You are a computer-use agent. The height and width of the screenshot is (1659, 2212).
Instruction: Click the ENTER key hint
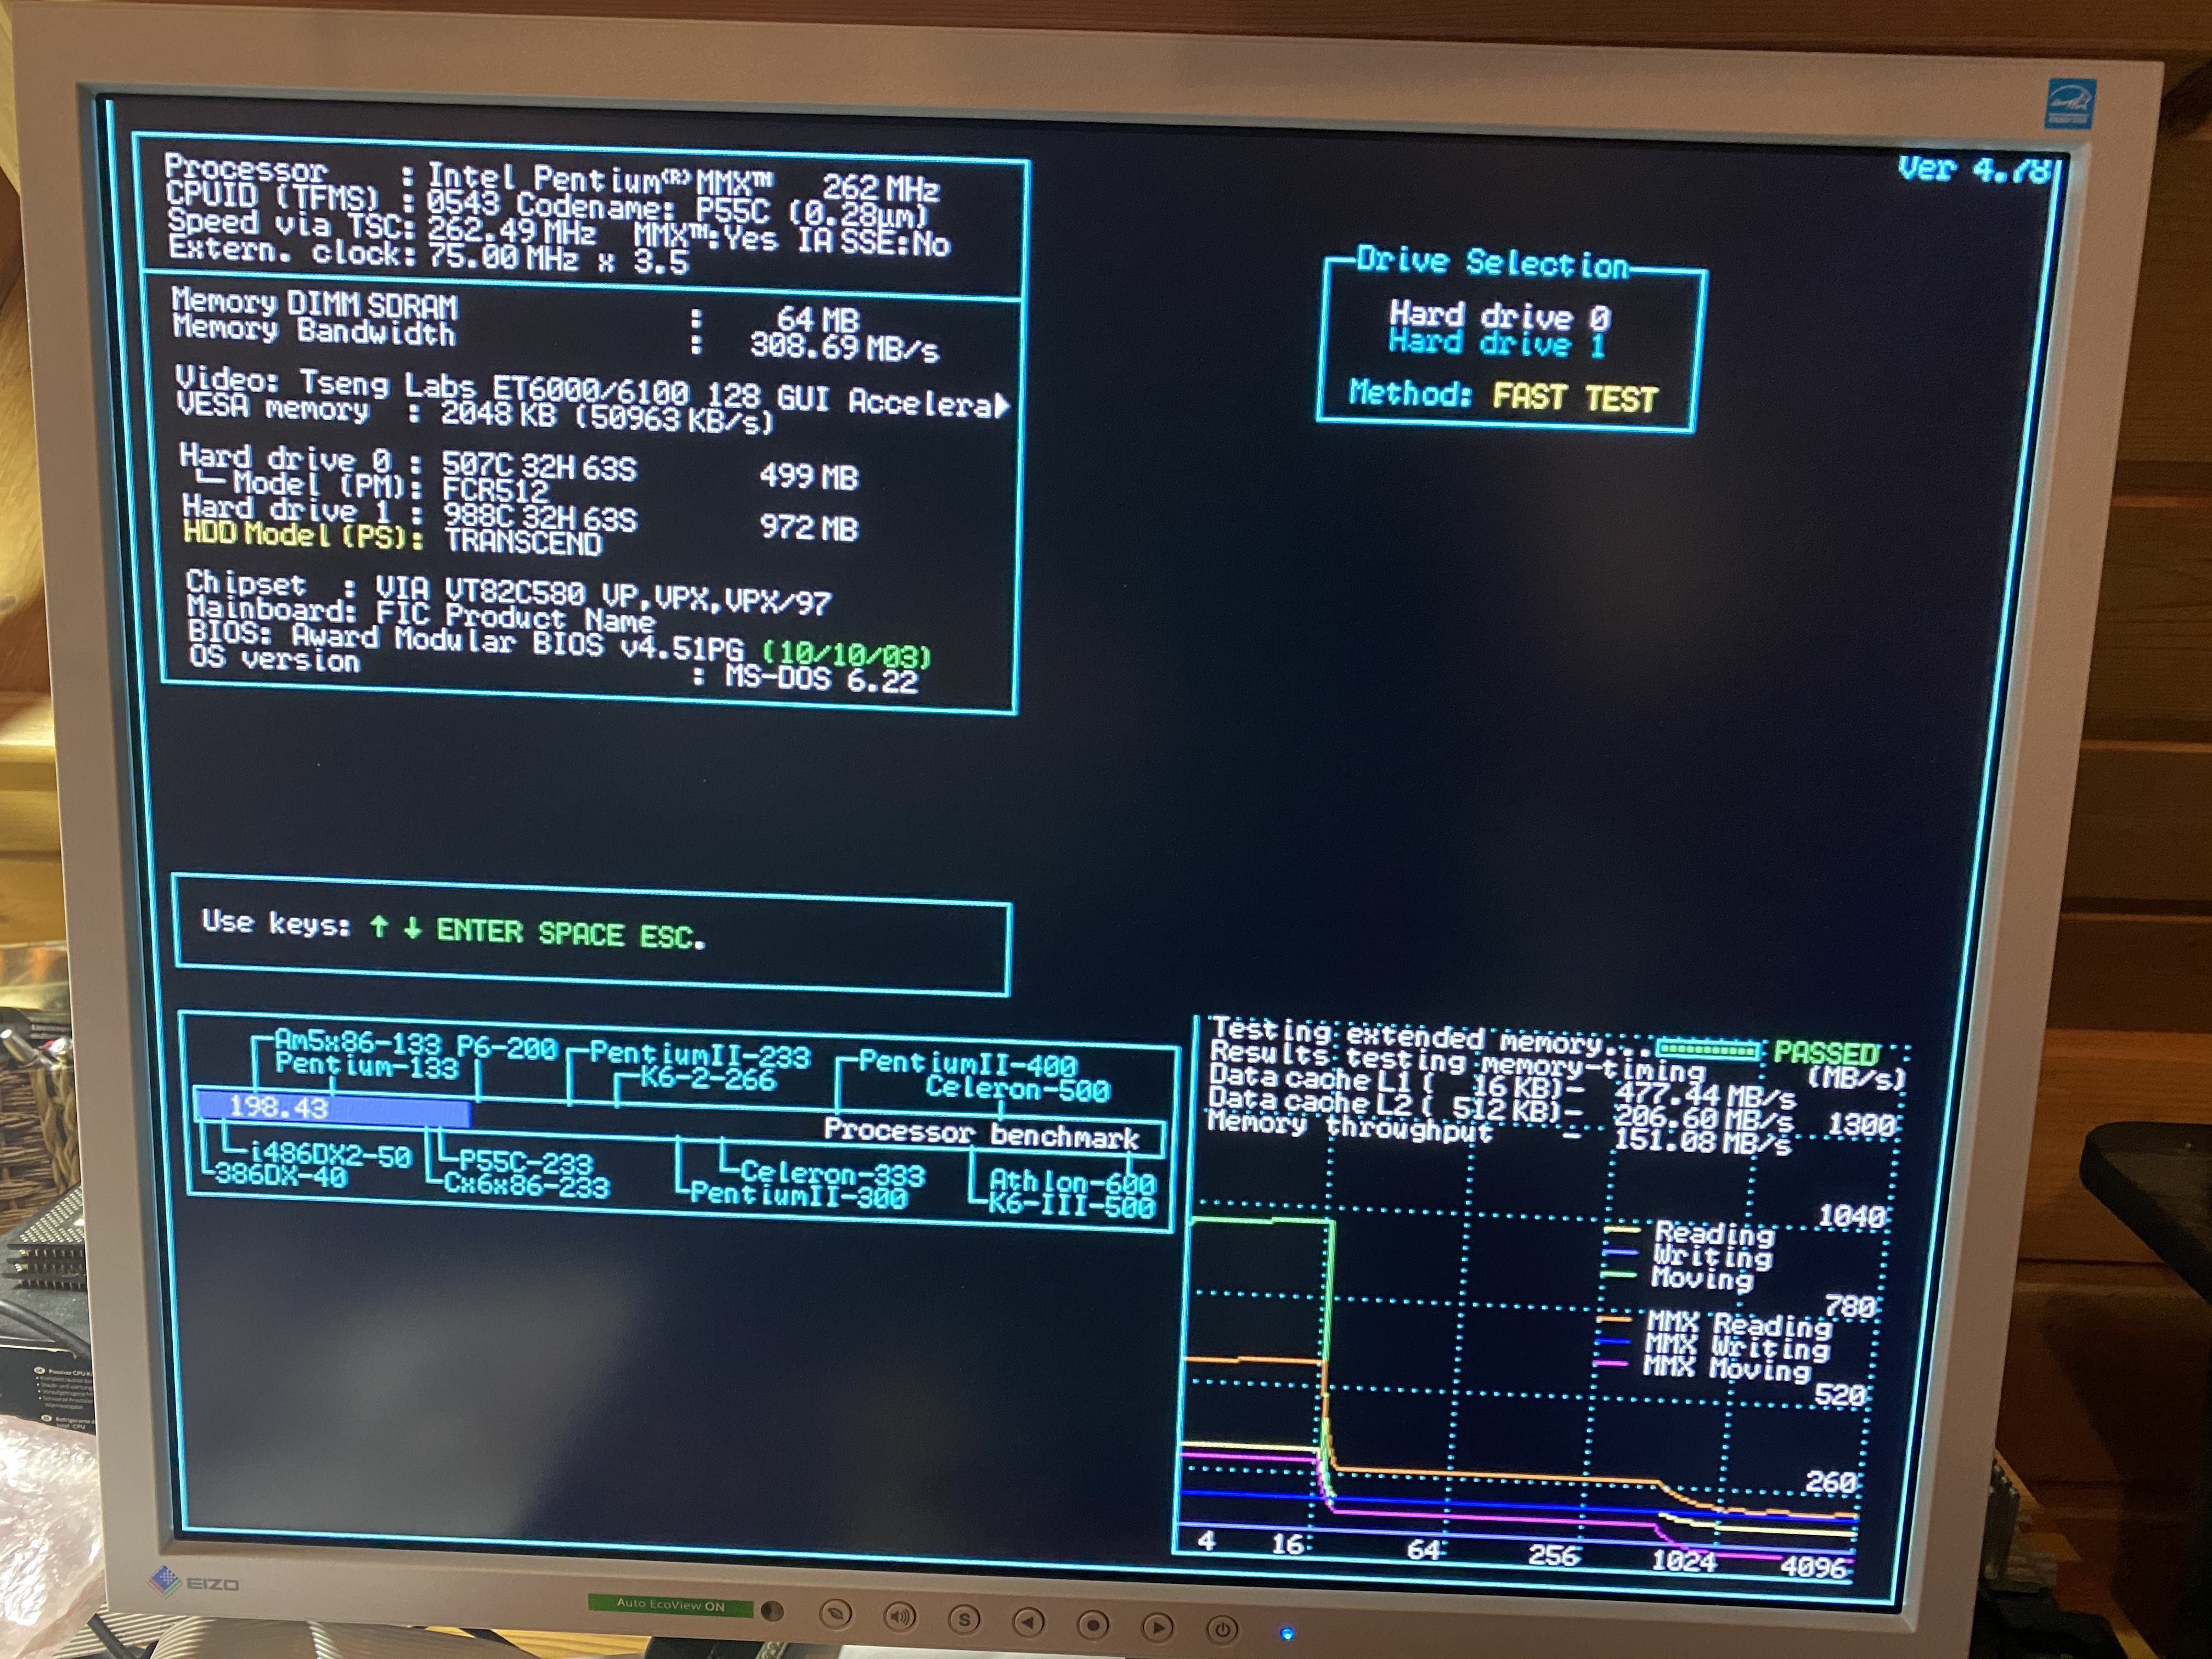480,931
